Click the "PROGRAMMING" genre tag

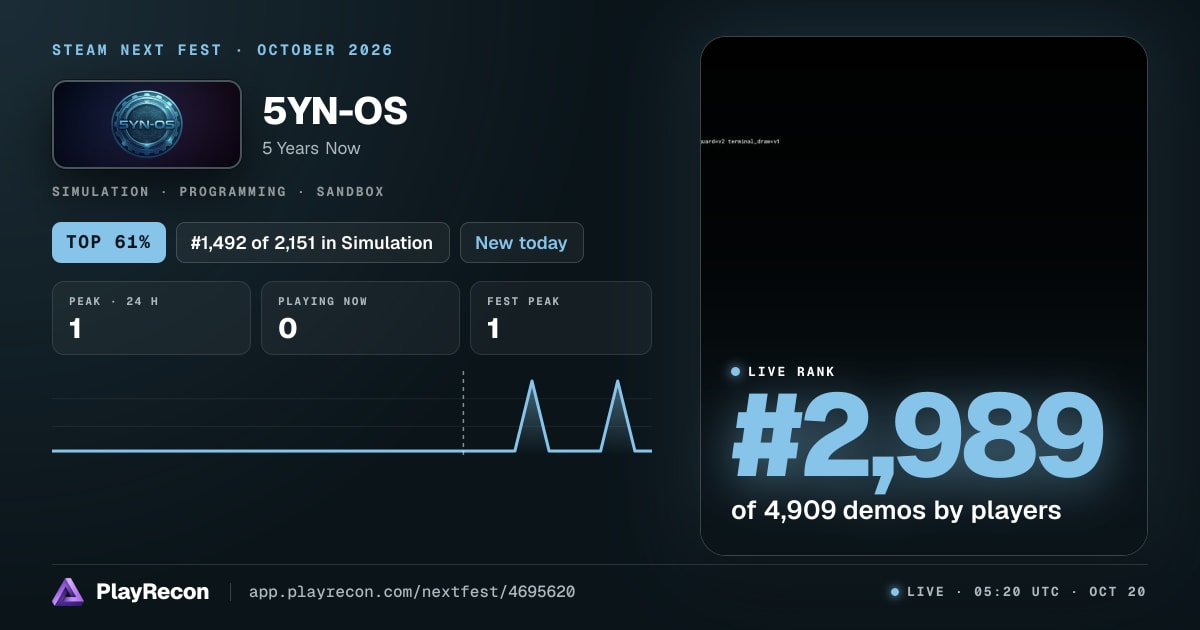(232, 191)
